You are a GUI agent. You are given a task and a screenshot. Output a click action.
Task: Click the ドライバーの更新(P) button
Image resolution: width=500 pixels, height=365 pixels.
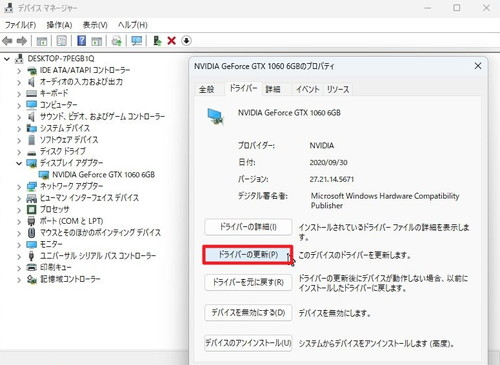(248, 255)
